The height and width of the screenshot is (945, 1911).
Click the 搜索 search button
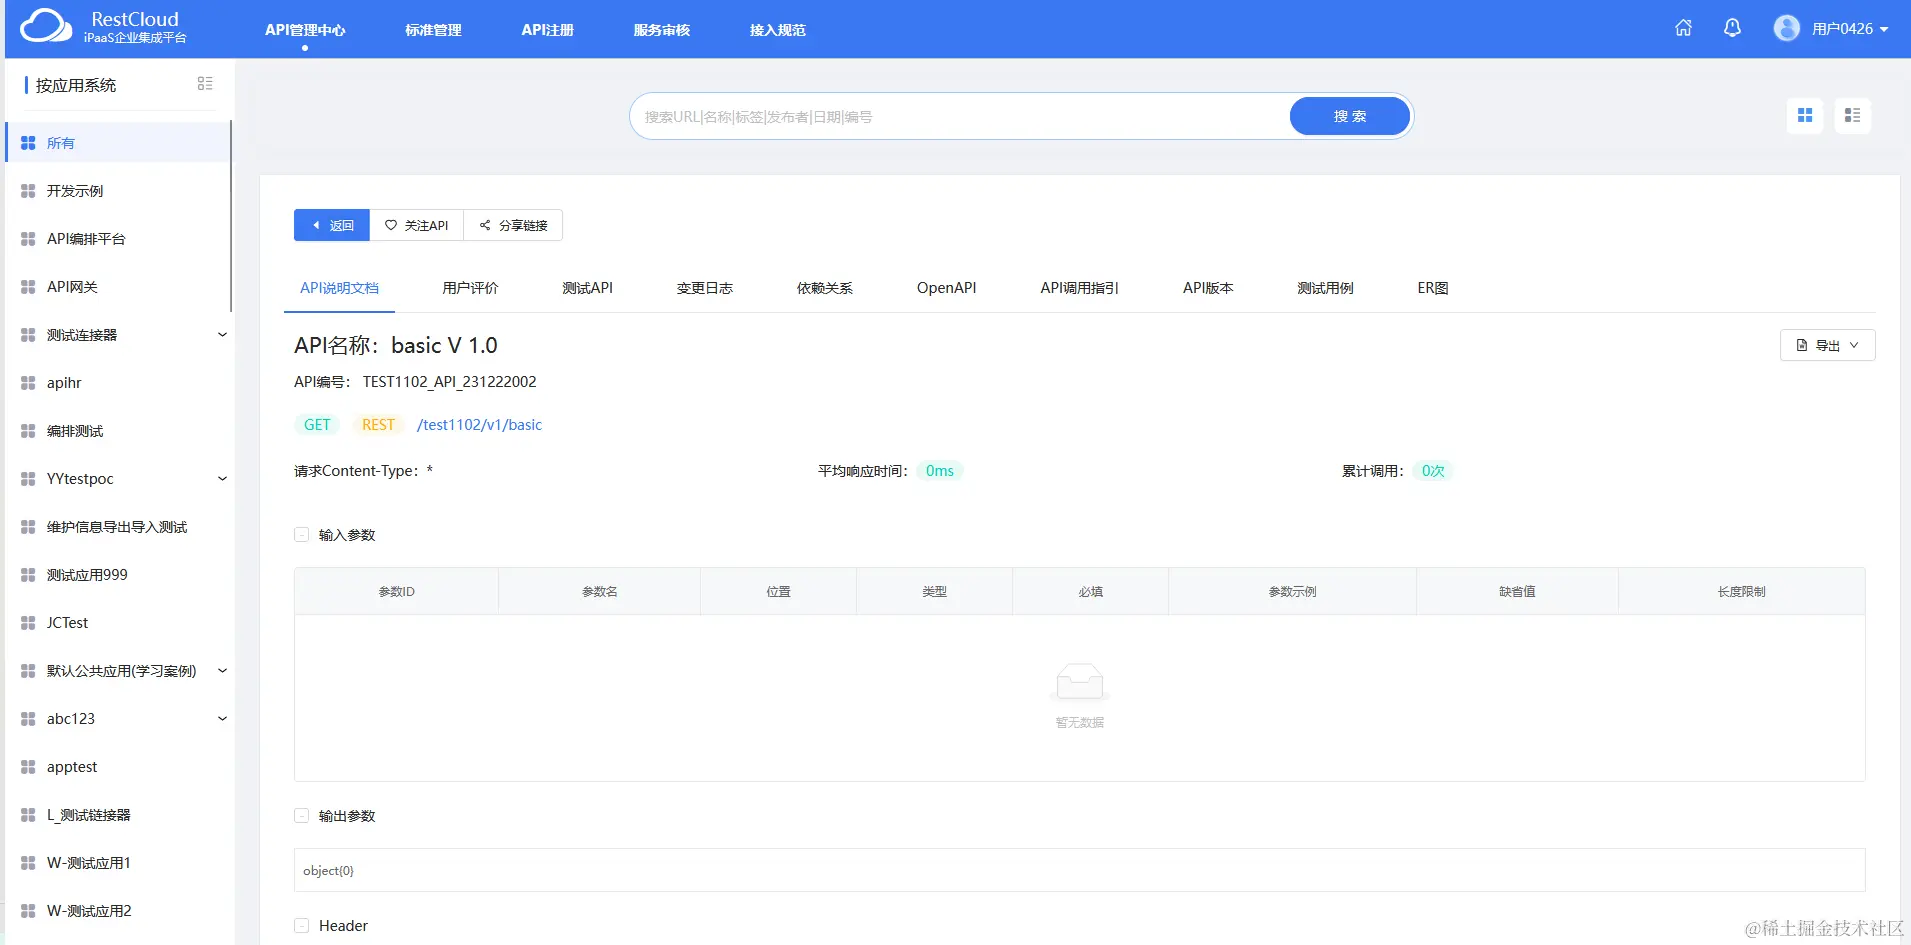click(1350, 116)
